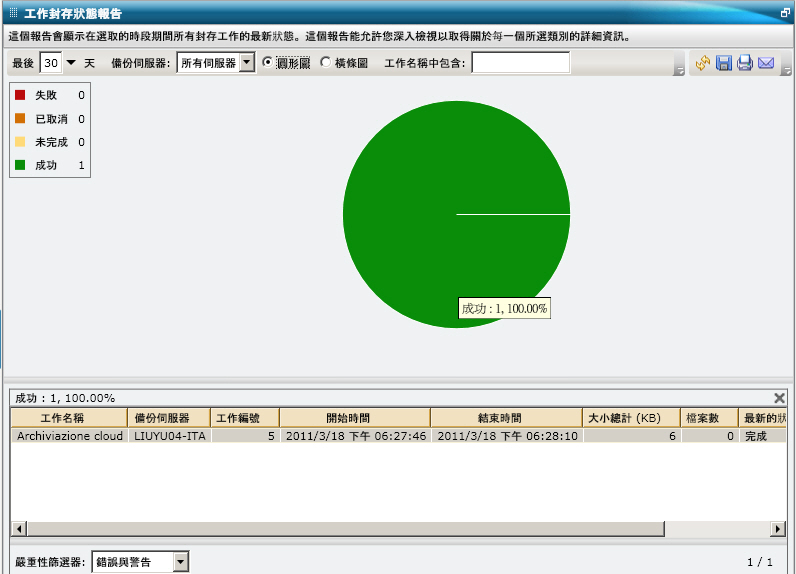Screen dimensions: 796x574
Task: Click the LIUYU04-ITA server cell
Action: tap(170, 436)
